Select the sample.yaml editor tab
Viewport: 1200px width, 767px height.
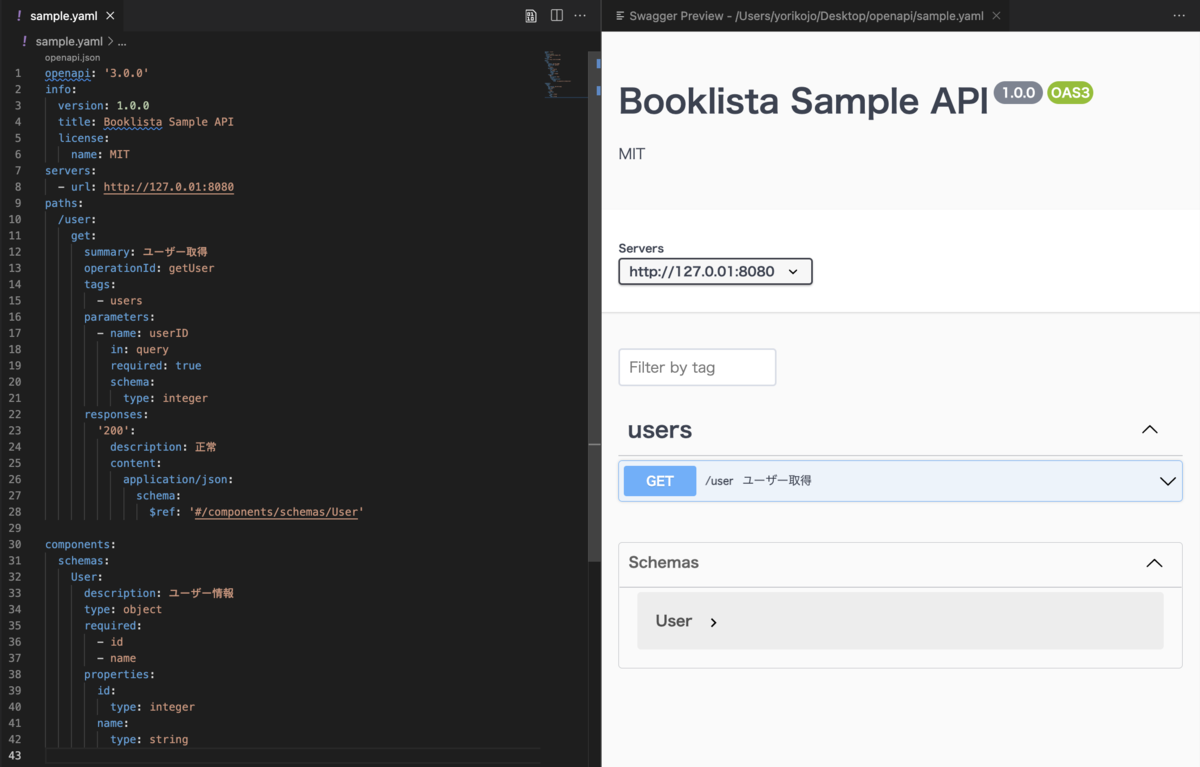point(64,16)
